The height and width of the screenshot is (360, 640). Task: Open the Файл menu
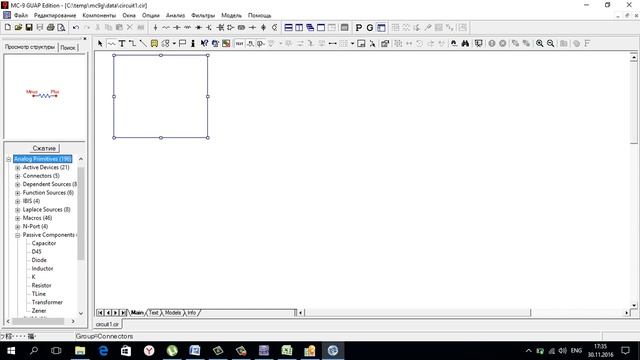tap(21, 15)
